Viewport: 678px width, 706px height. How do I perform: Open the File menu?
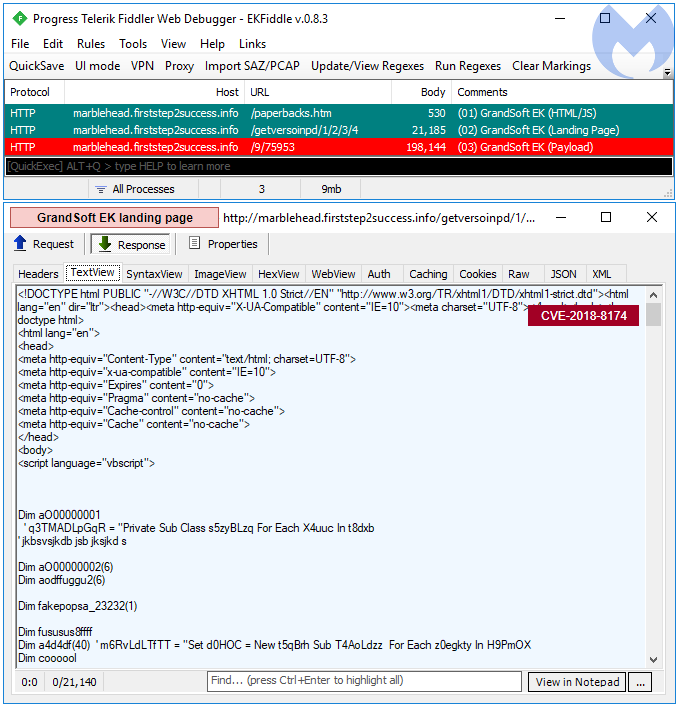point(20,44)
